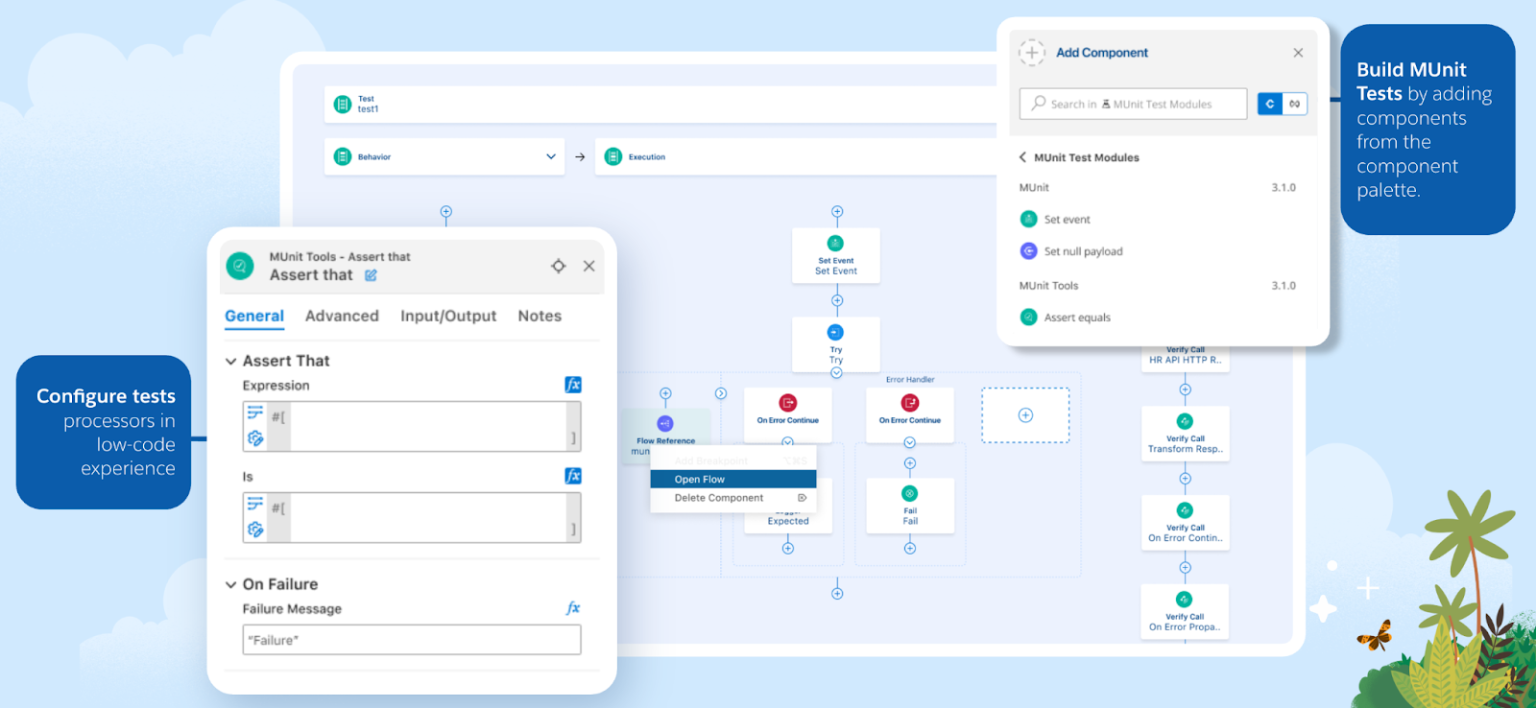Click the Failure Message input field

[412, 640]
